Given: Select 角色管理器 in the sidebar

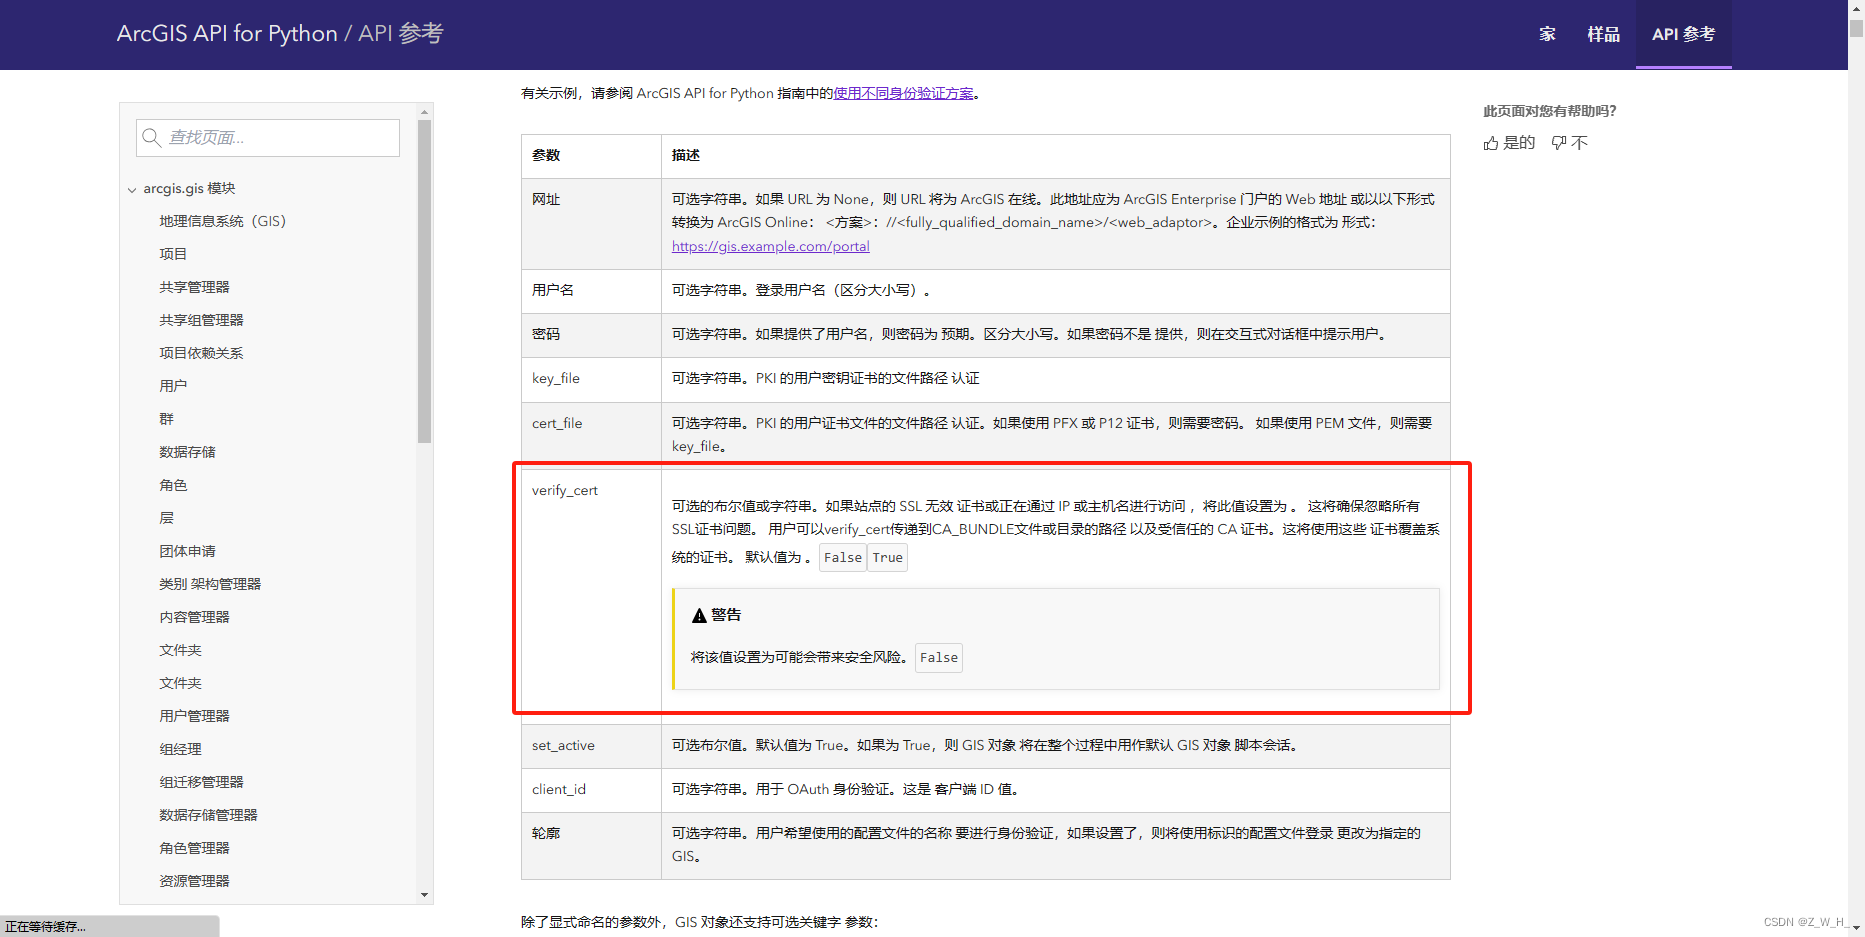Looking at the screenshot, I should point(193,847).
